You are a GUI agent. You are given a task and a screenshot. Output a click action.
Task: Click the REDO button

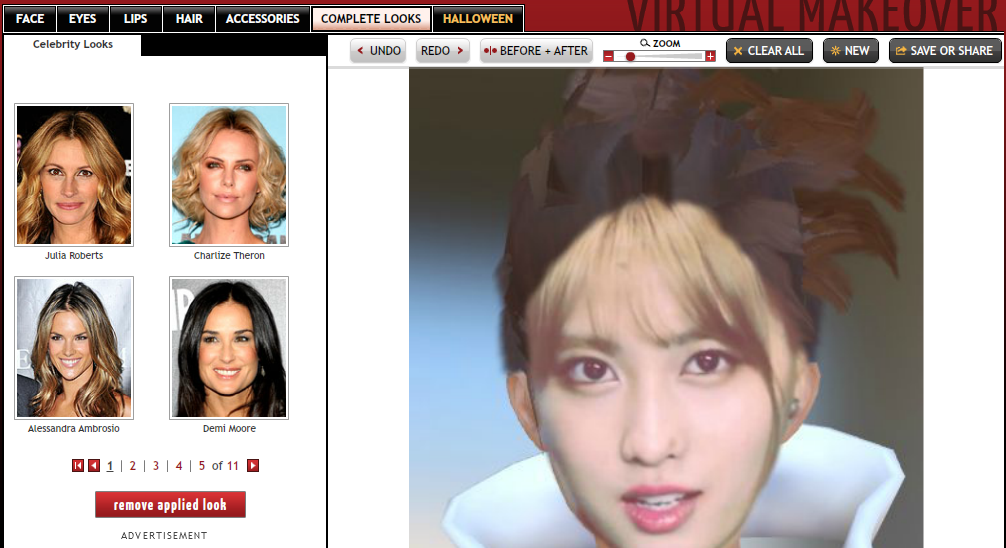tap(443, 51)
